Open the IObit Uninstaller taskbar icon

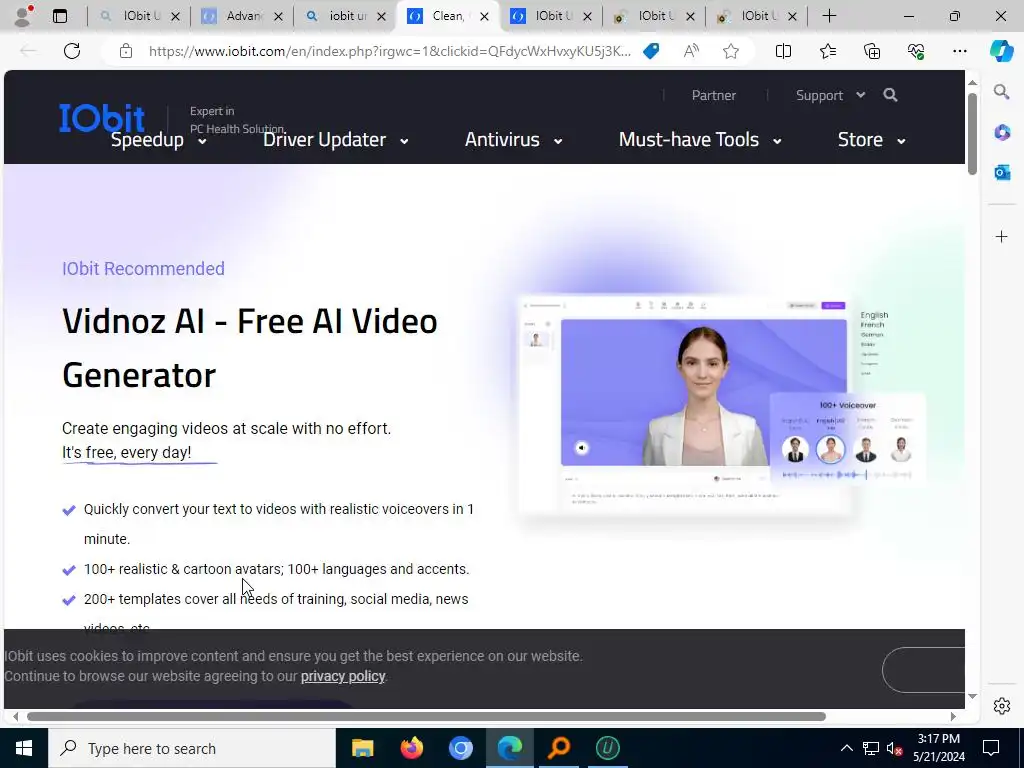(x=607, y=748)
